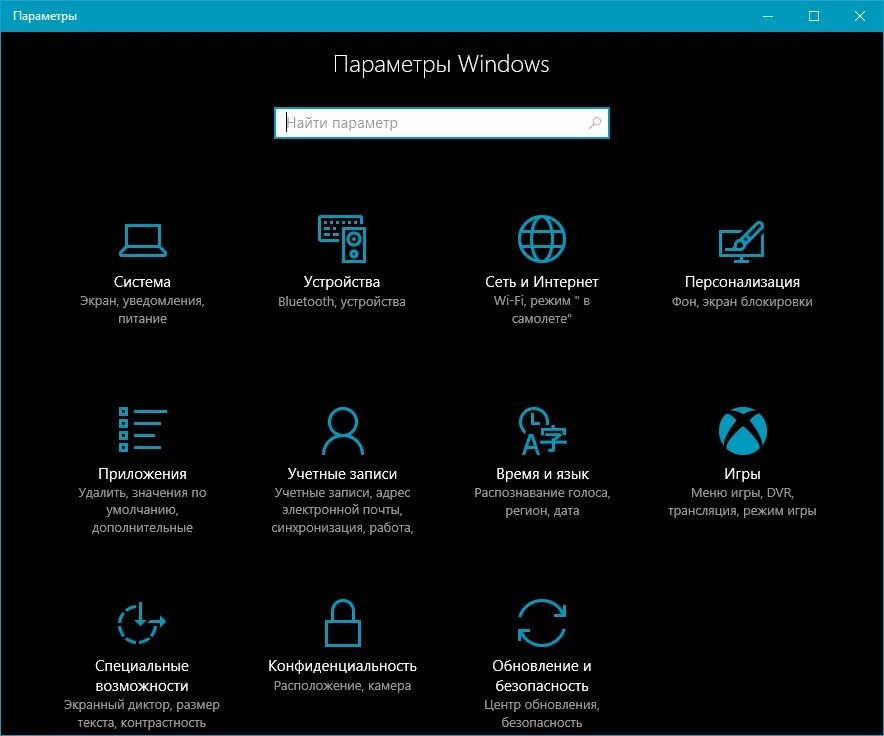Click 'Экран, уведомления, питание' description
This screenshot has width=884, height=736.
click(x=142, y=310)
